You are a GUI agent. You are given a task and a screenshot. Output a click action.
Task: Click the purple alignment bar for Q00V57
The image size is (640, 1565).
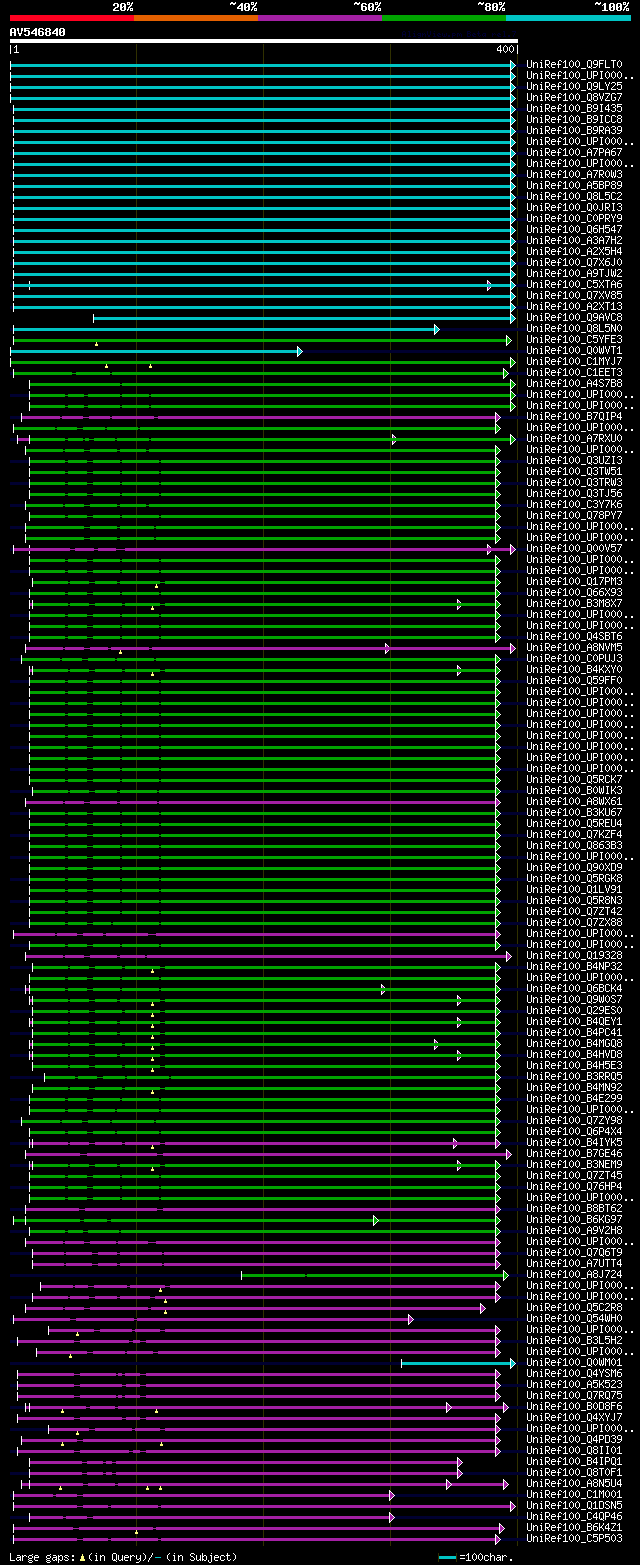pyautogui.click(x=265, y=549)
